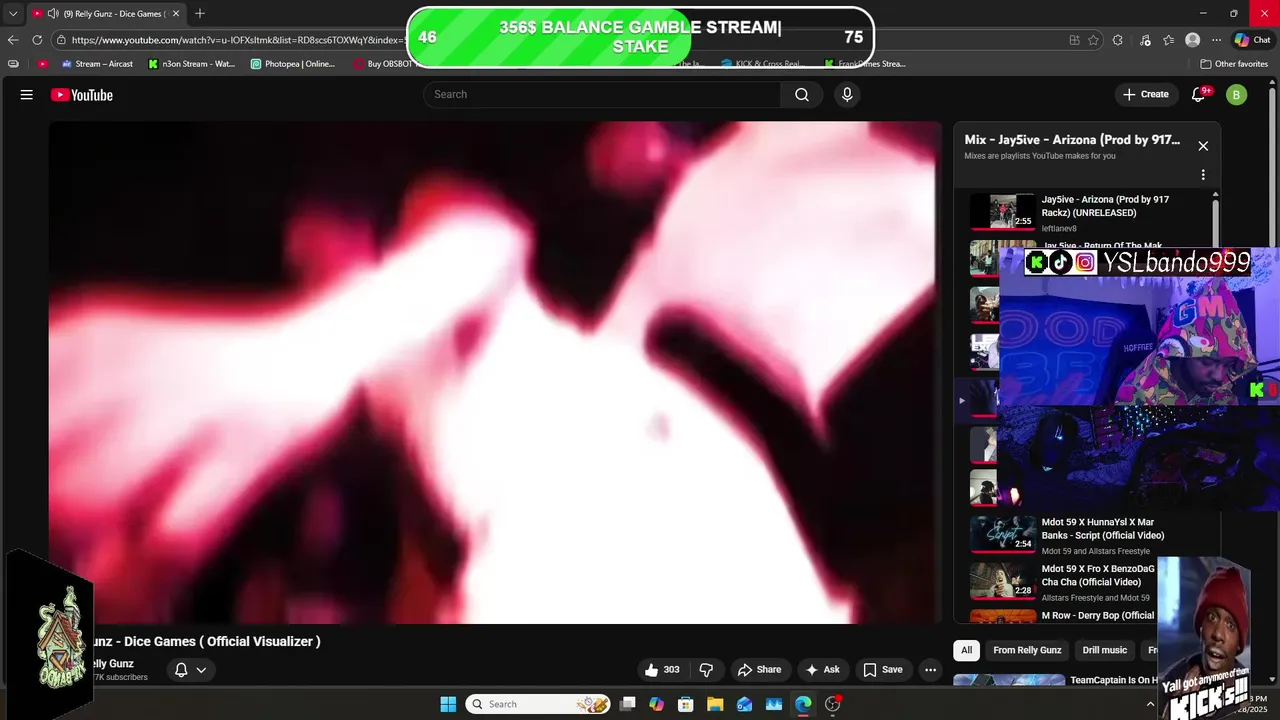Click the Create button
The width and height of the screenshot is (1280, 720).
click(x=1146, y=95)
